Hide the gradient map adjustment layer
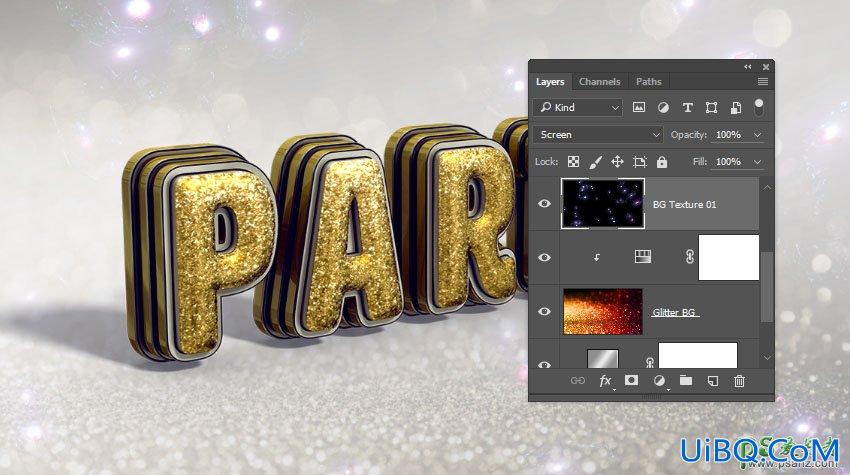Screen dimensions: 850x475 click(x=544, y=258)
